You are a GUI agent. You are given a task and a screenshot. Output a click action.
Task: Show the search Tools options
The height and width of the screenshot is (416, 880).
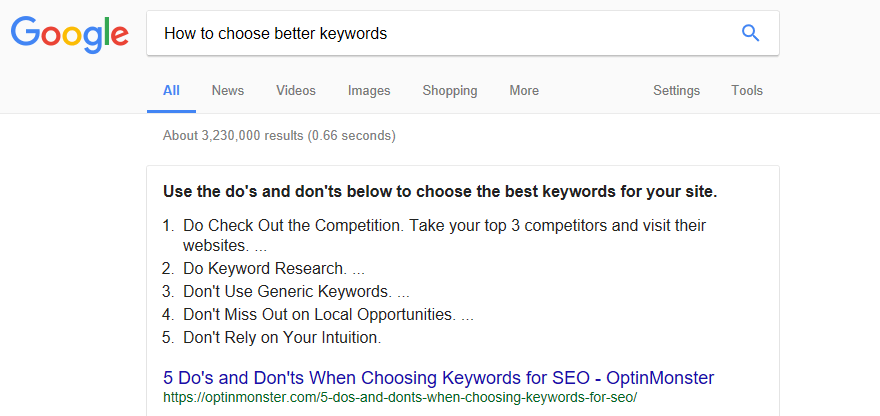point(747,91)
